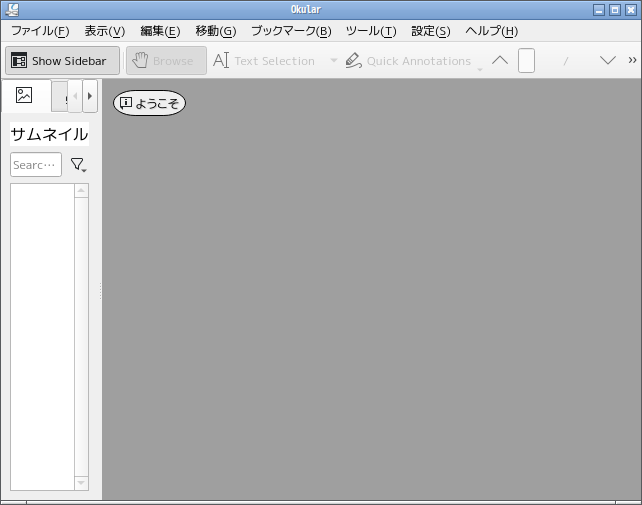
Task: Open the Text Selection dropdown arrow
Action: click(334, 61)
